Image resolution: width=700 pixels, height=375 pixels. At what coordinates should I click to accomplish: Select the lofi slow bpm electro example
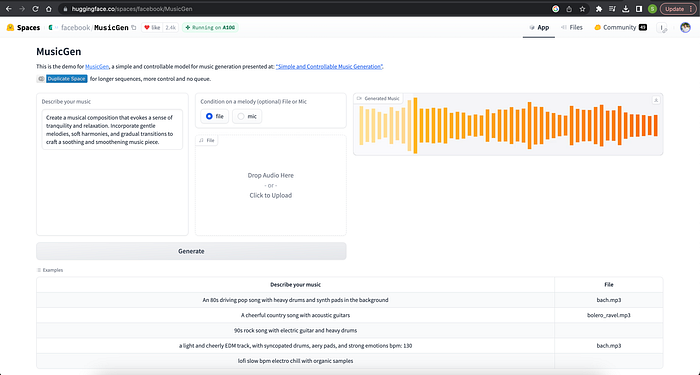click(295, 361)
